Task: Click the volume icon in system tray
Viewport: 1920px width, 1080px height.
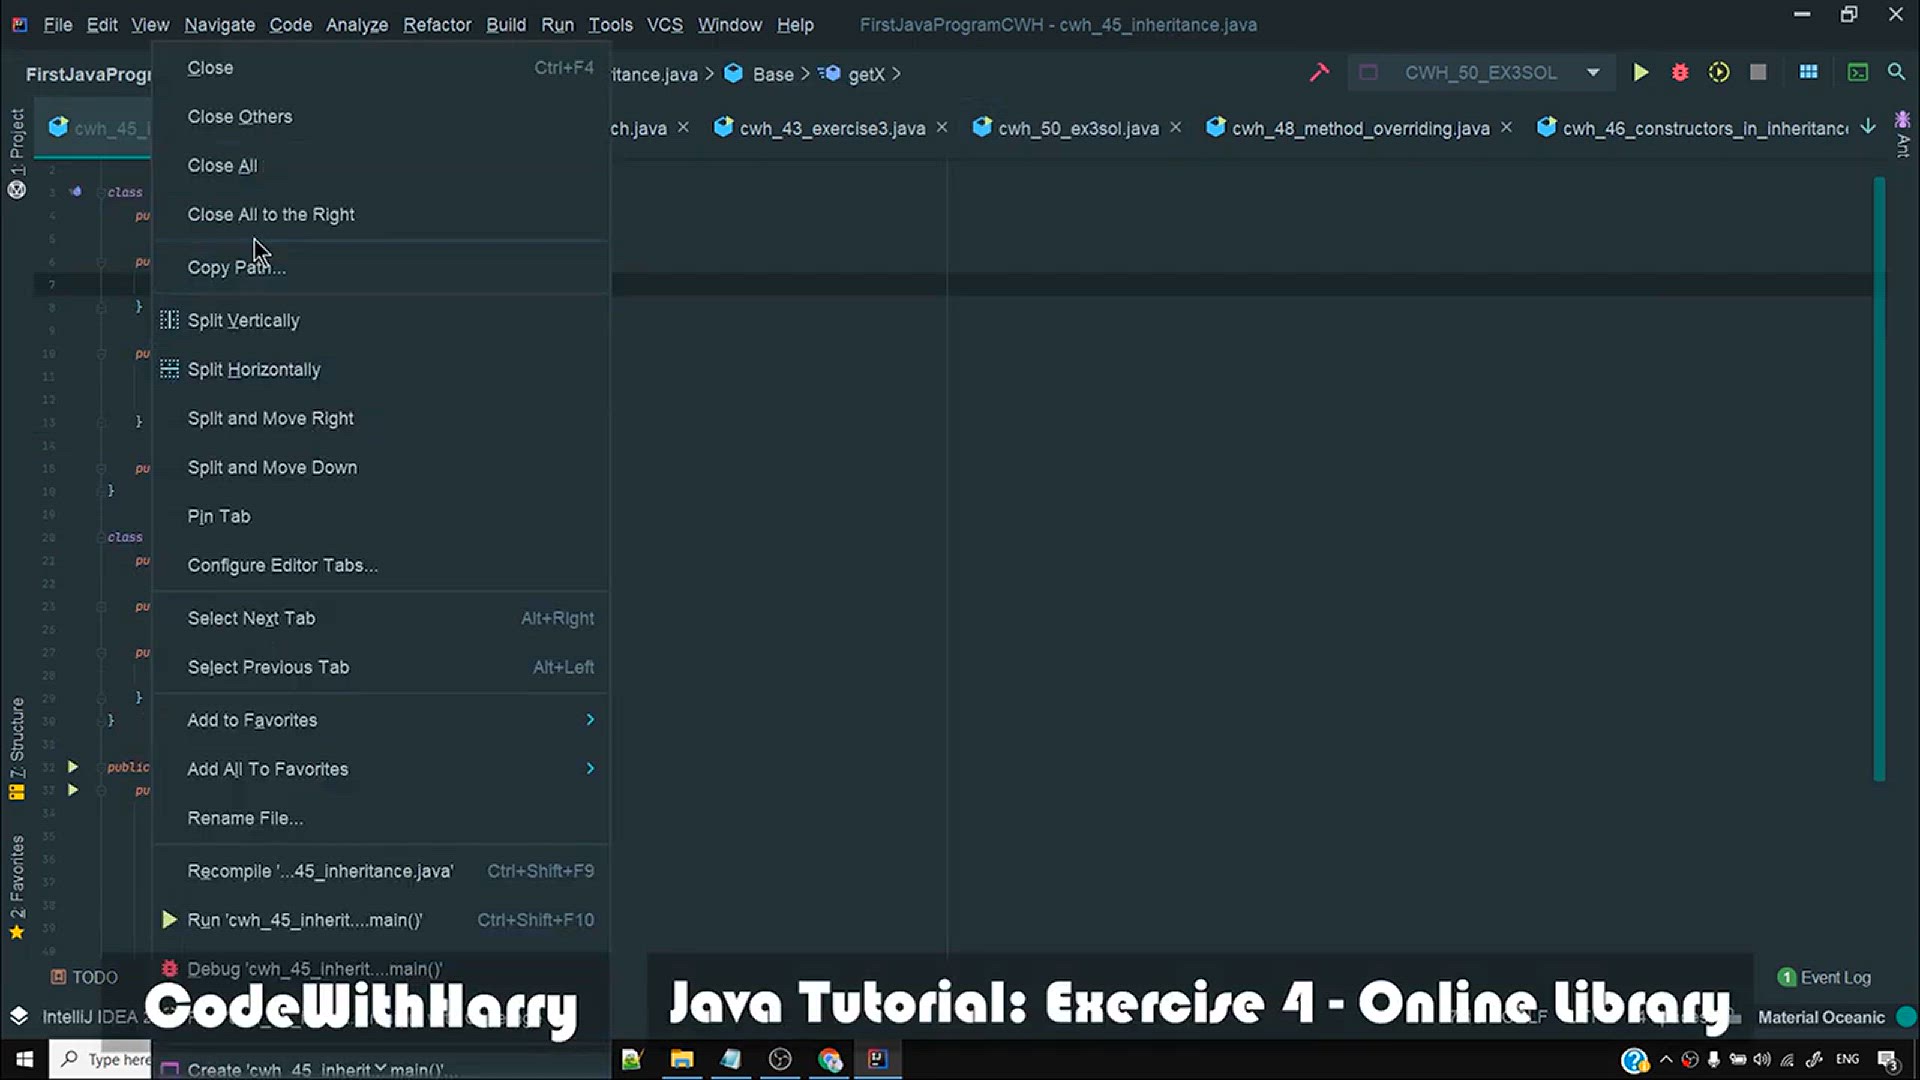Action: point(1762,1059)
